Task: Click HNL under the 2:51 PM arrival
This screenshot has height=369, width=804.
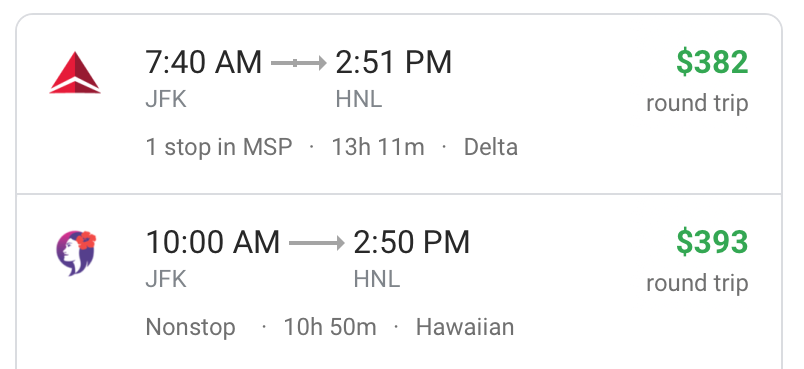Action: click(359, 99)
